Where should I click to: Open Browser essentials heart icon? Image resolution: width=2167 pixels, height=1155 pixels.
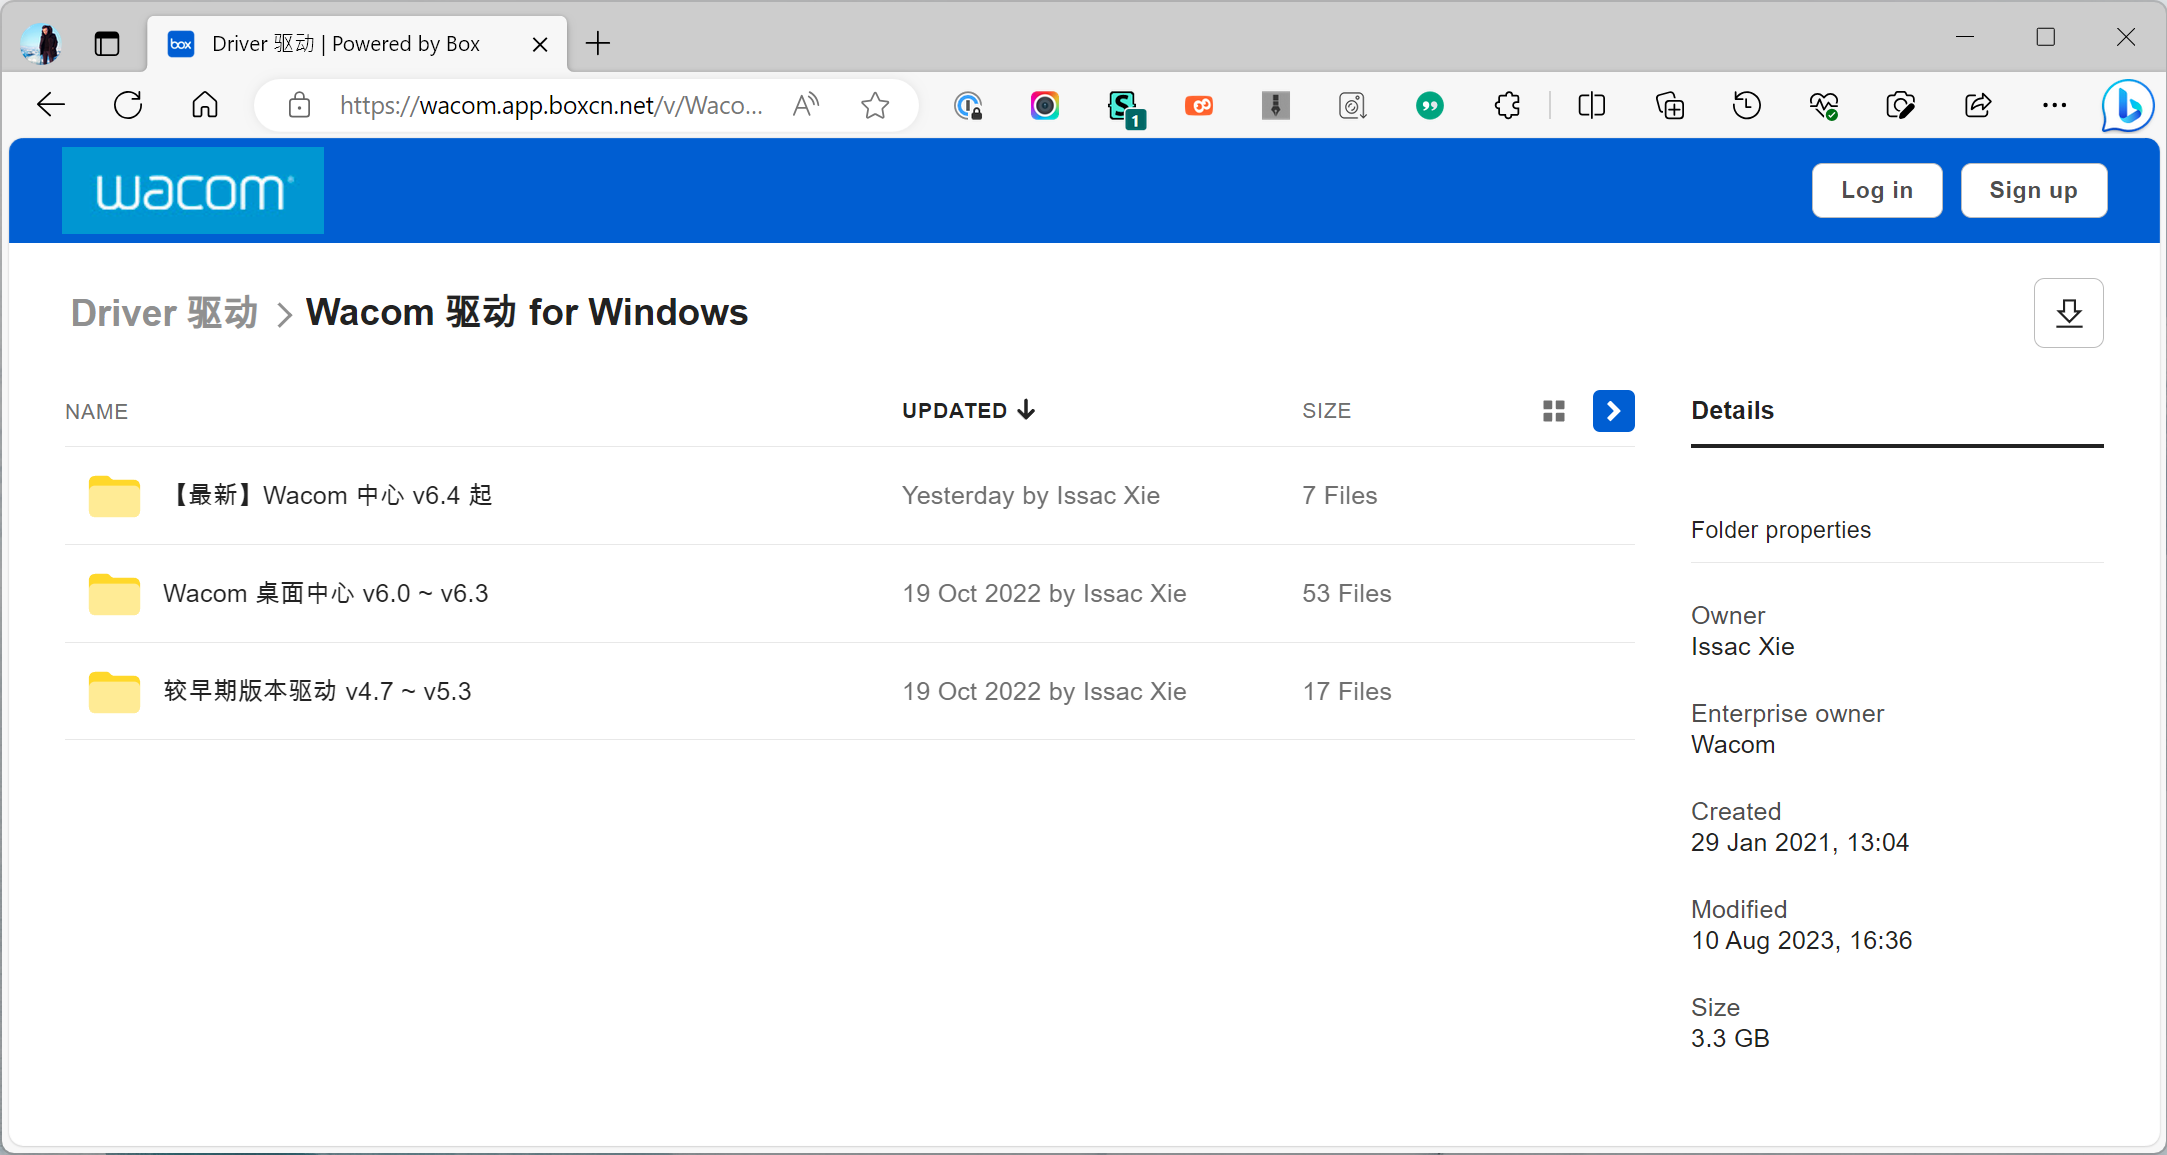1824,105
